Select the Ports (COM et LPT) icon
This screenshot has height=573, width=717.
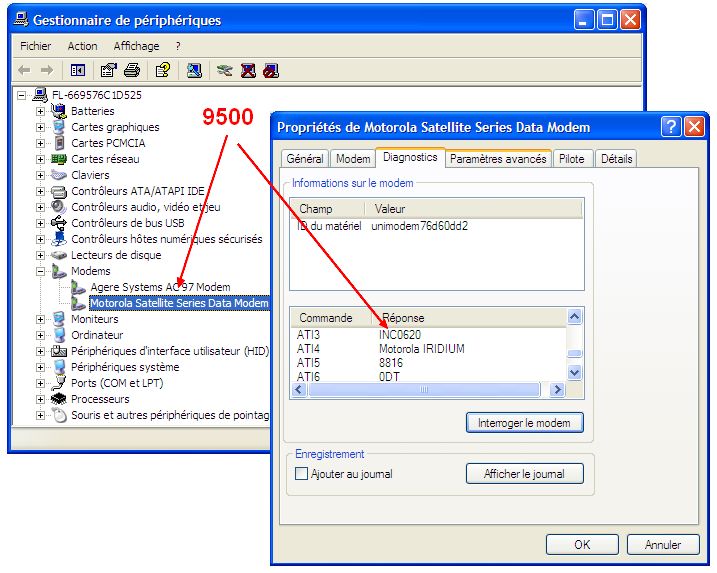click(x=59, y=383)
